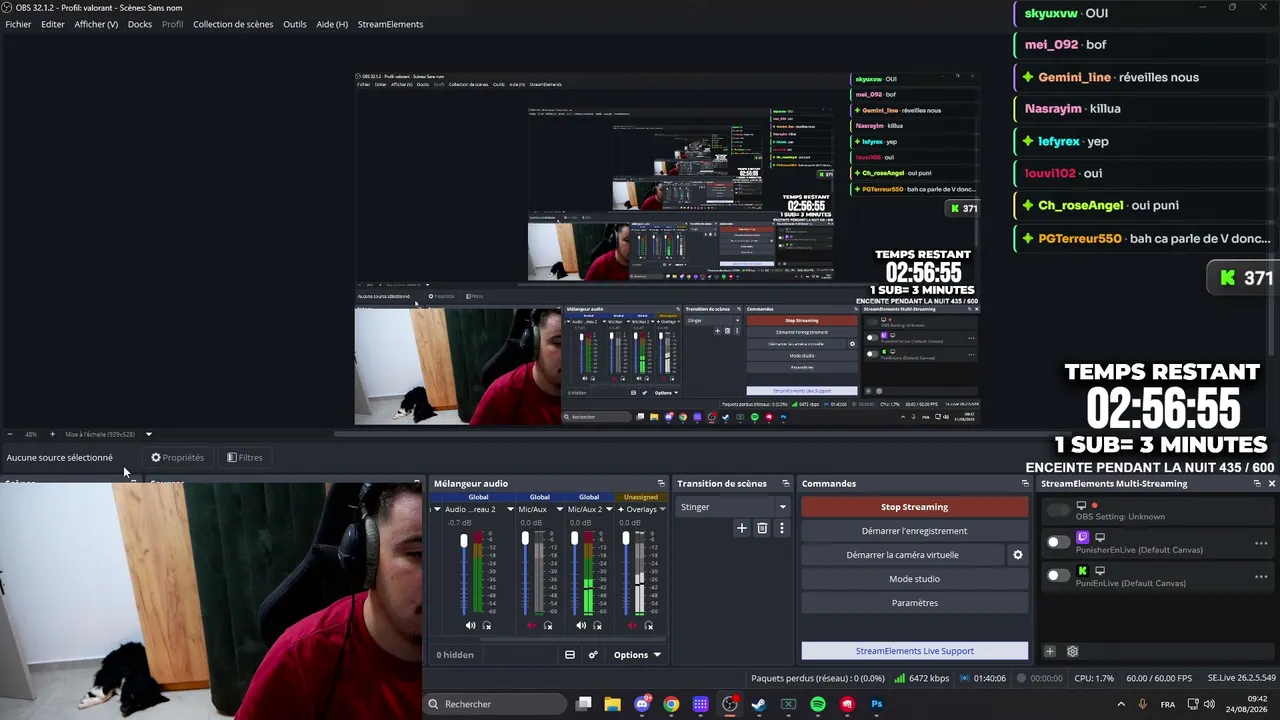
Task: Zoom in the preview with plus icon
Action: pyautogui.click(x=53, y=434)
